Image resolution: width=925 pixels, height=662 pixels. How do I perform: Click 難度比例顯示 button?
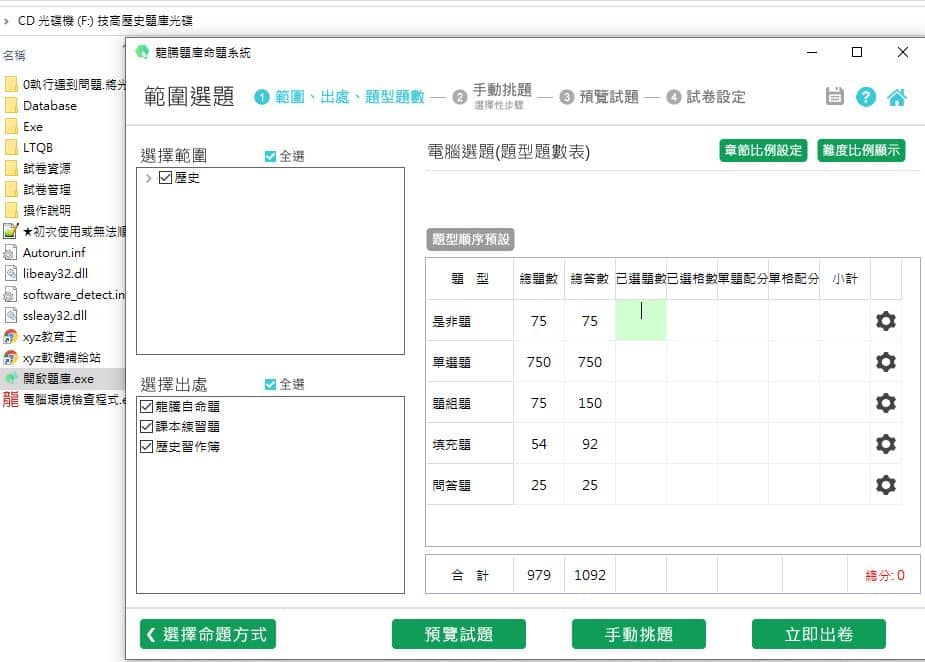click(x=861, y=150)
